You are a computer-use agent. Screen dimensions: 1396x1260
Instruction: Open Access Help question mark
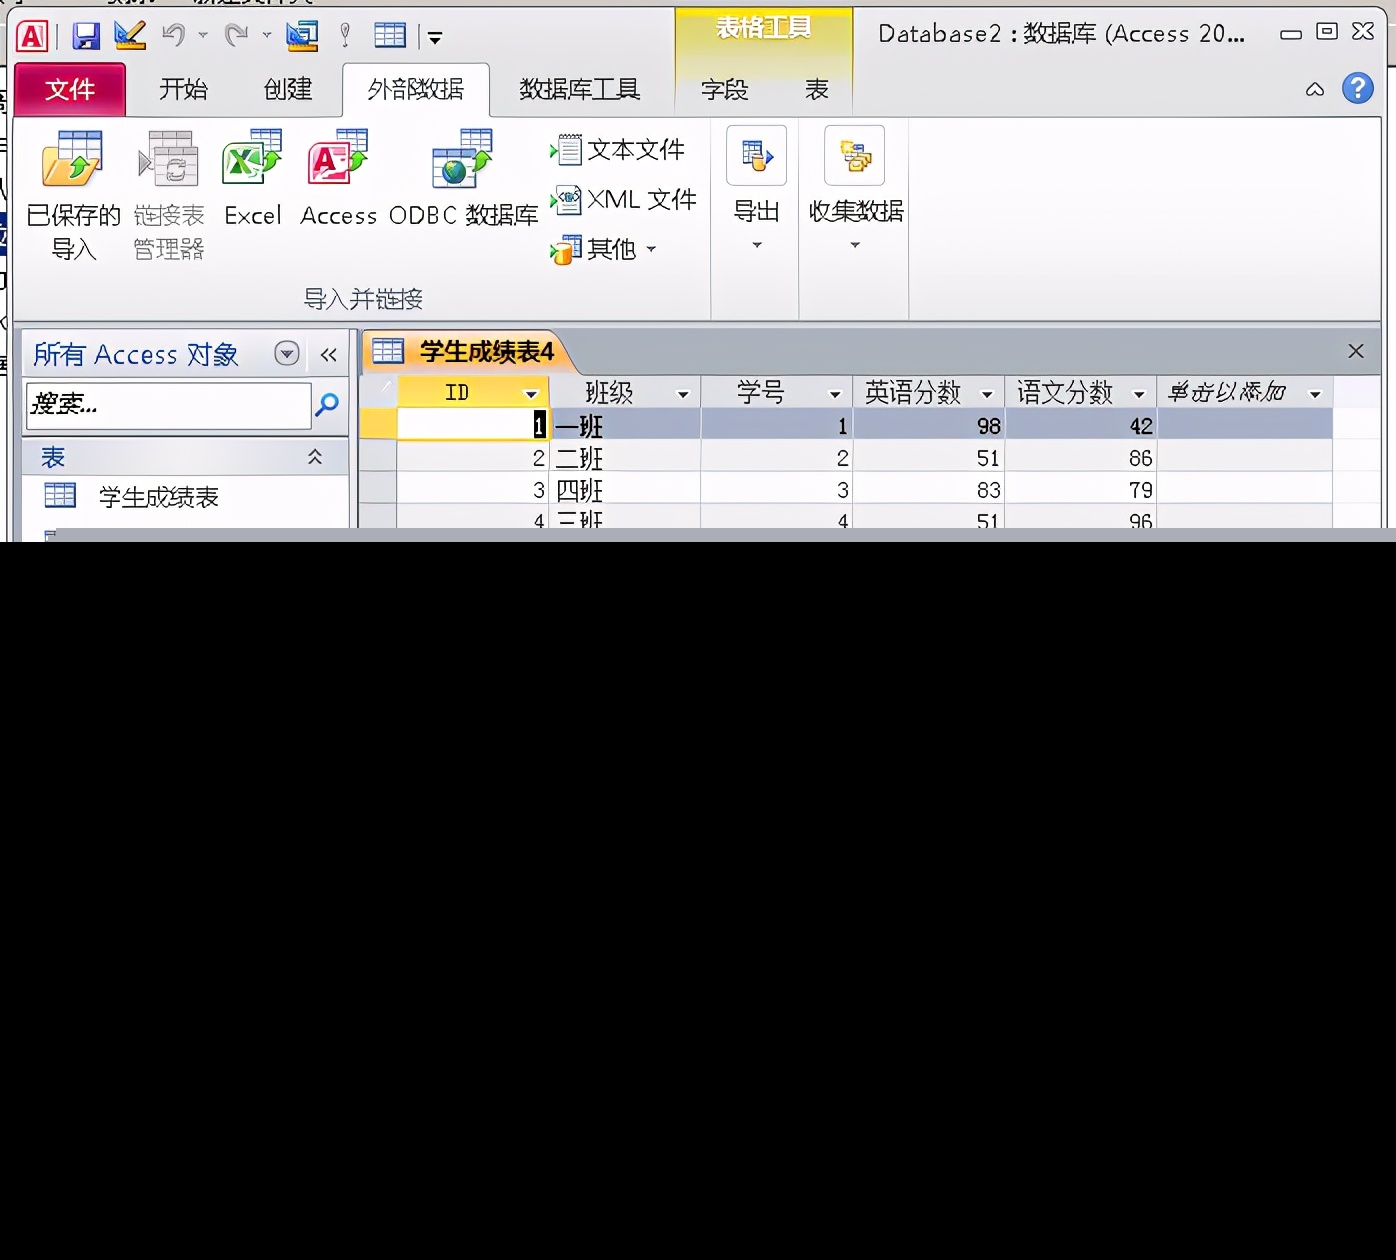[1357, 88]
